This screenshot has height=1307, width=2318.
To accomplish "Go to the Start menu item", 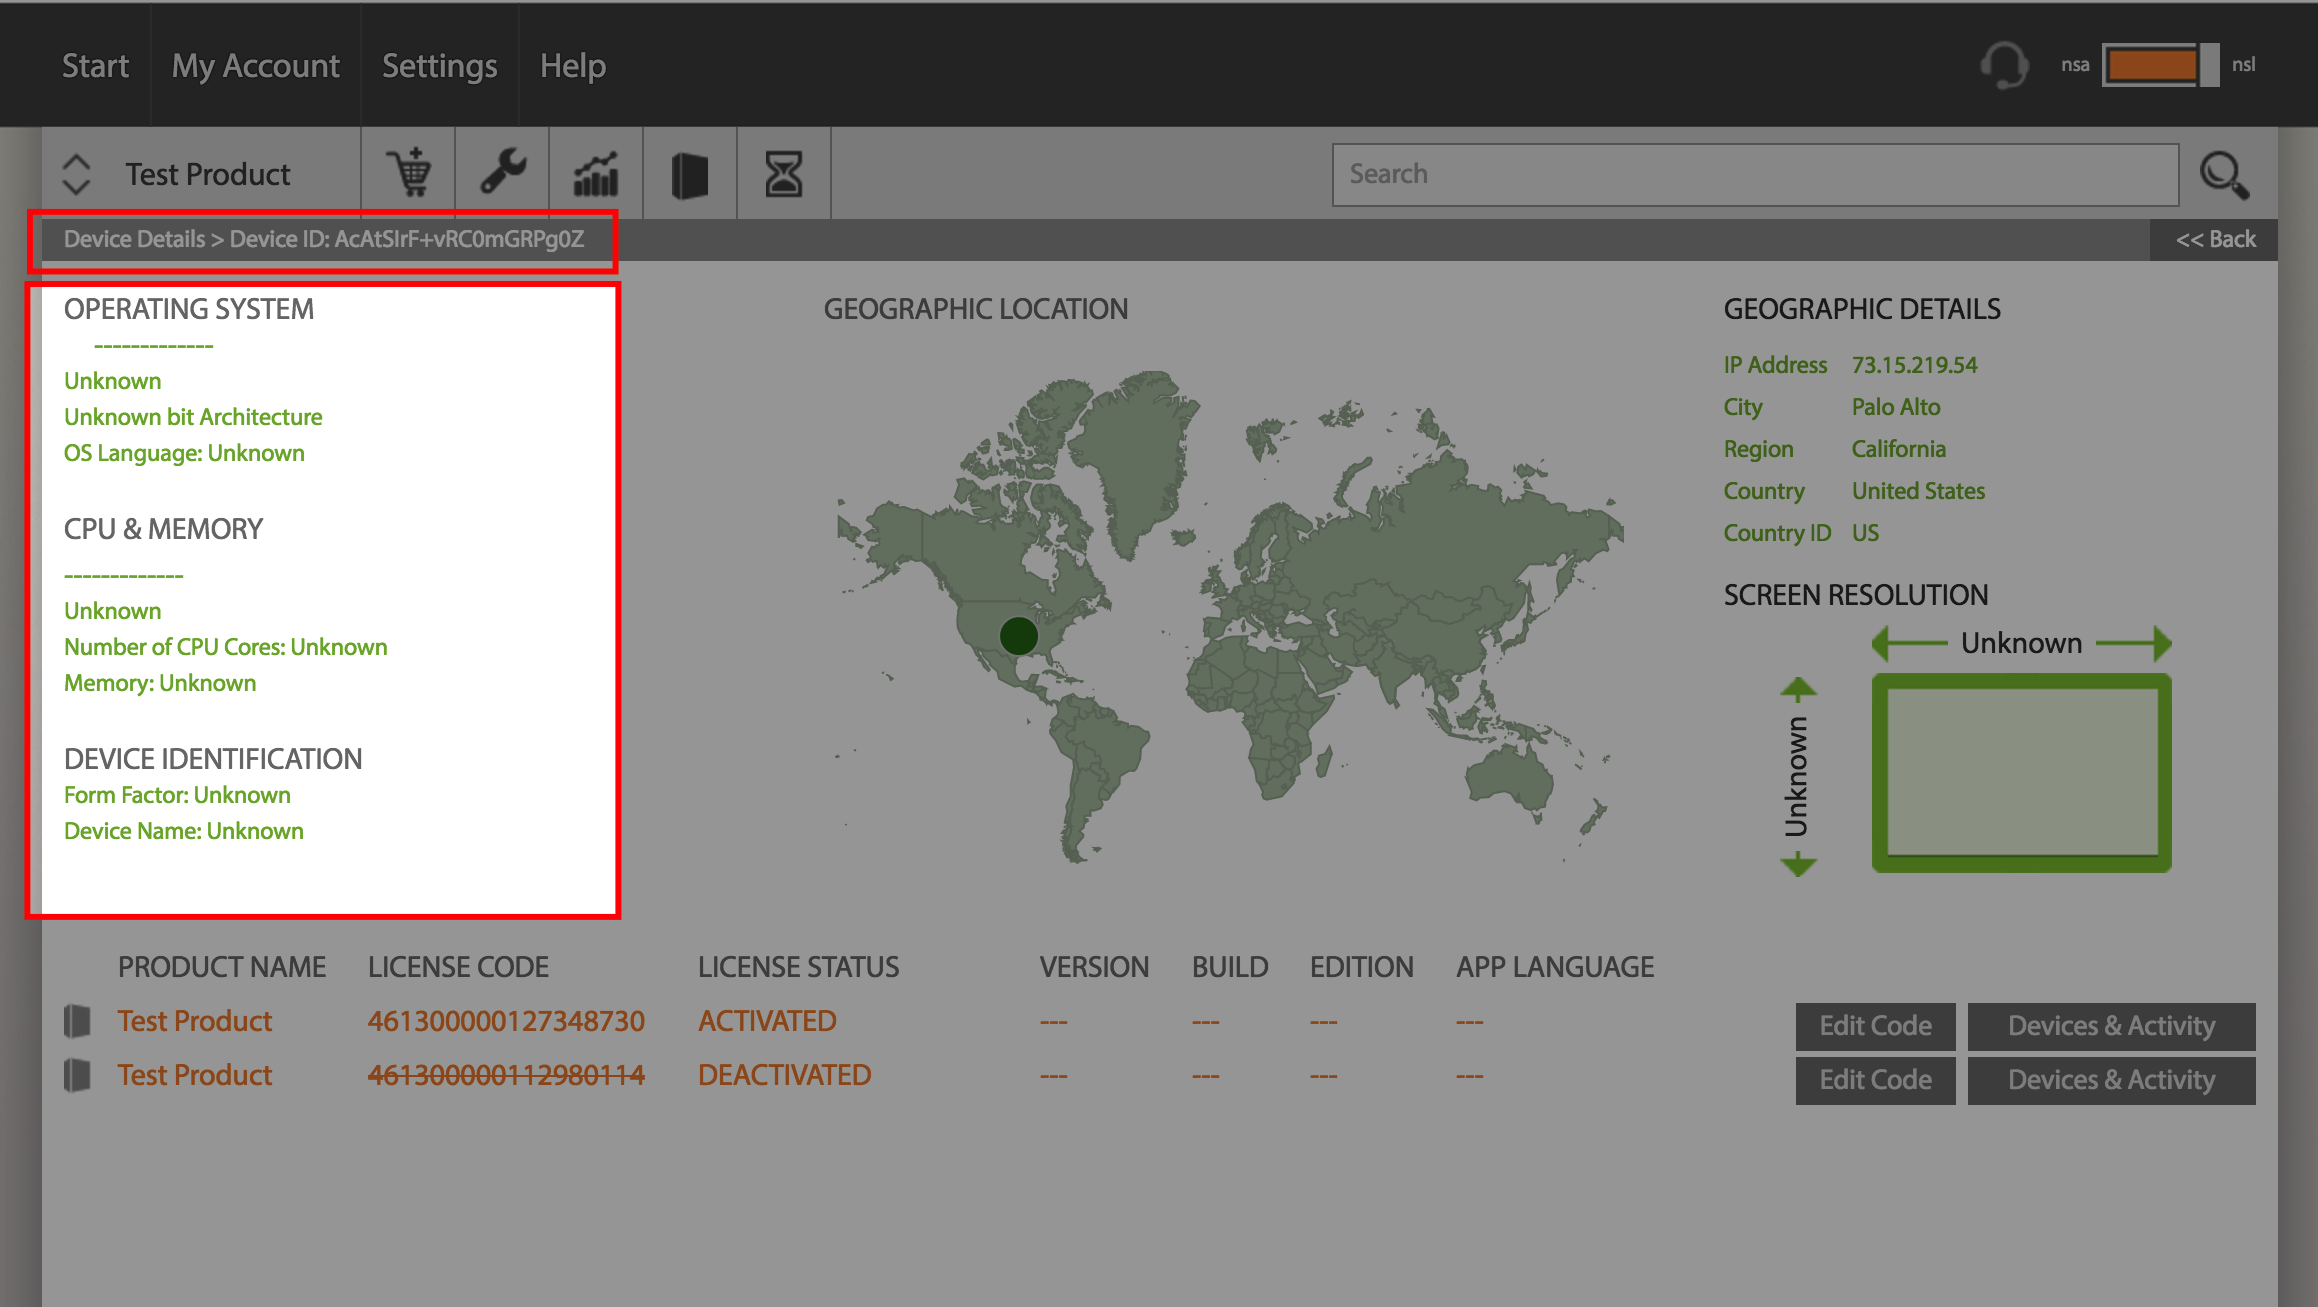I will point(95,65).
